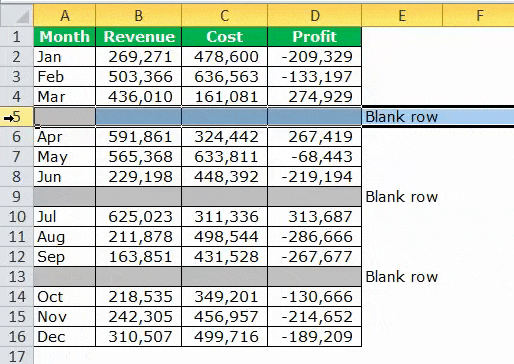Click revenue value 229,198
This screenshot has height=364, width=514.
[138, 177]
